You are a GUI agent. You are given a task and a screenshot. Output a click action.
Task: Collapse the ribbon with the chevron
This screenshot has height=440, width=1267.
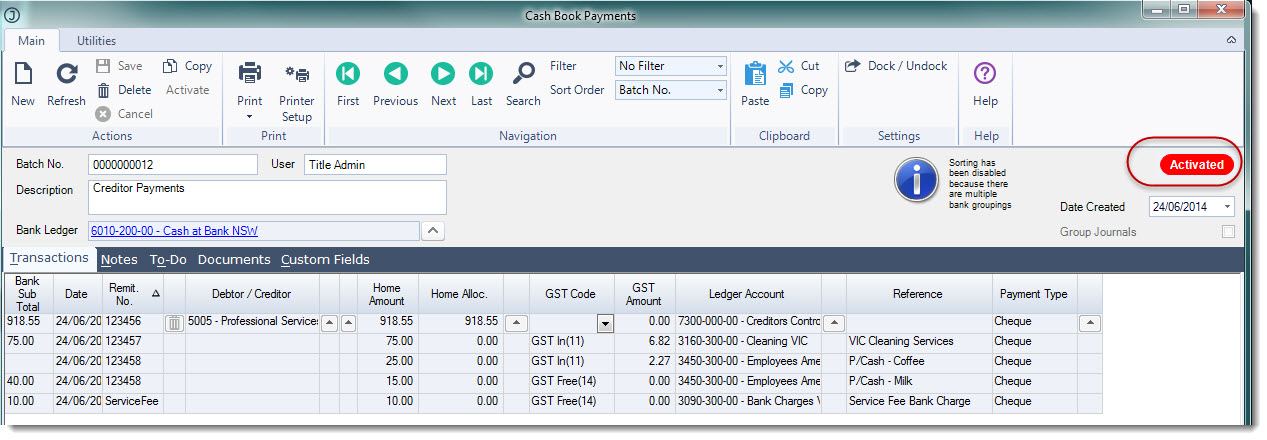coord(1231,41)
